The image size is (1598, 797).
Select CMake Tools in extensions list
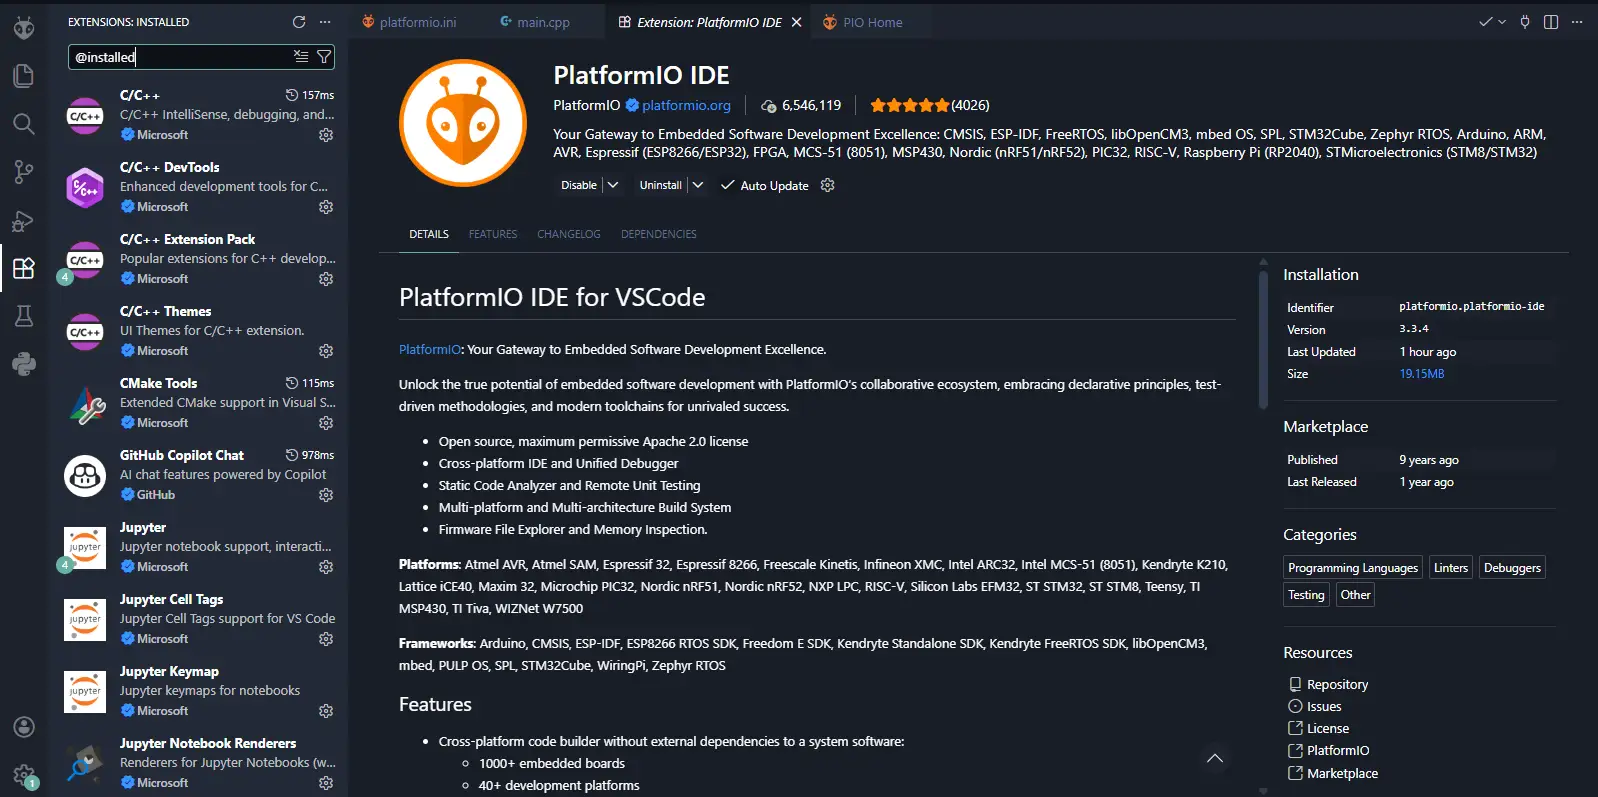tap(200, 404)
